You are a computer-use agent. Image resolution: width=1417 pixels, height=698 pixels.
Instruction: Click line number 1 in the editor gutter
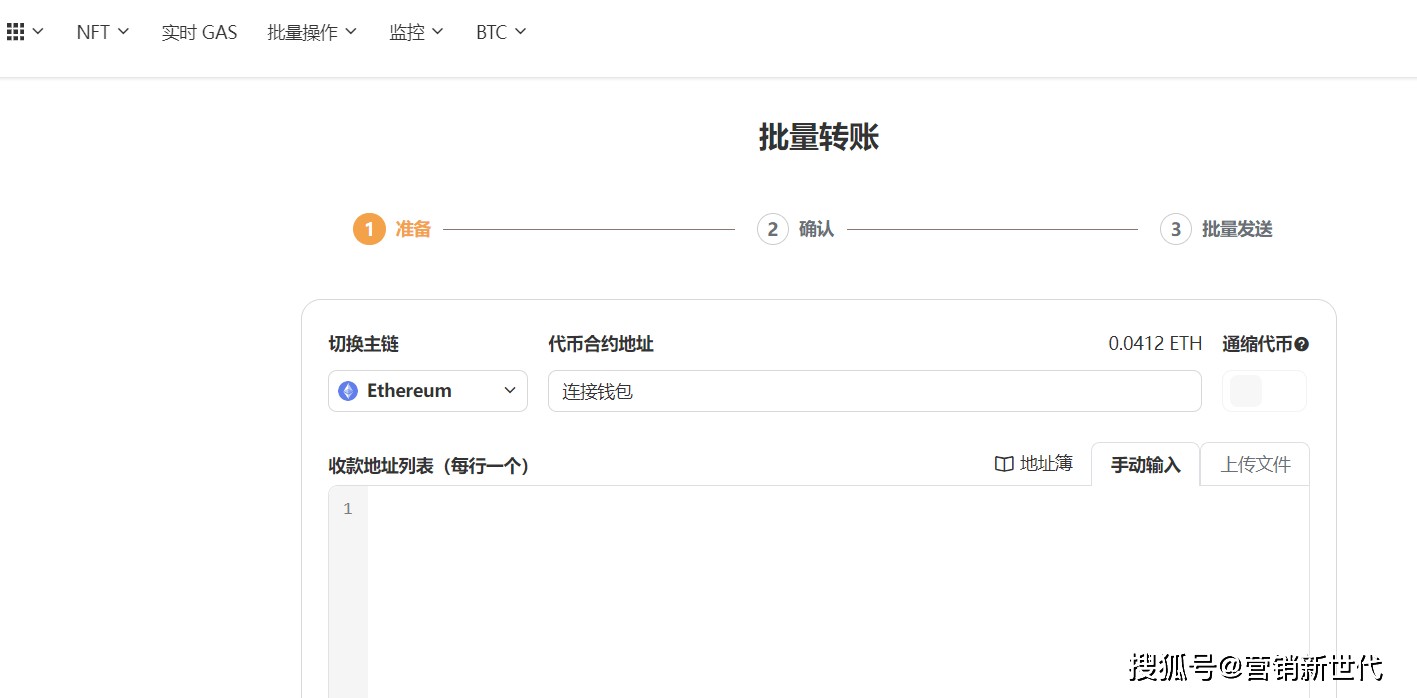tap(348, 509)
